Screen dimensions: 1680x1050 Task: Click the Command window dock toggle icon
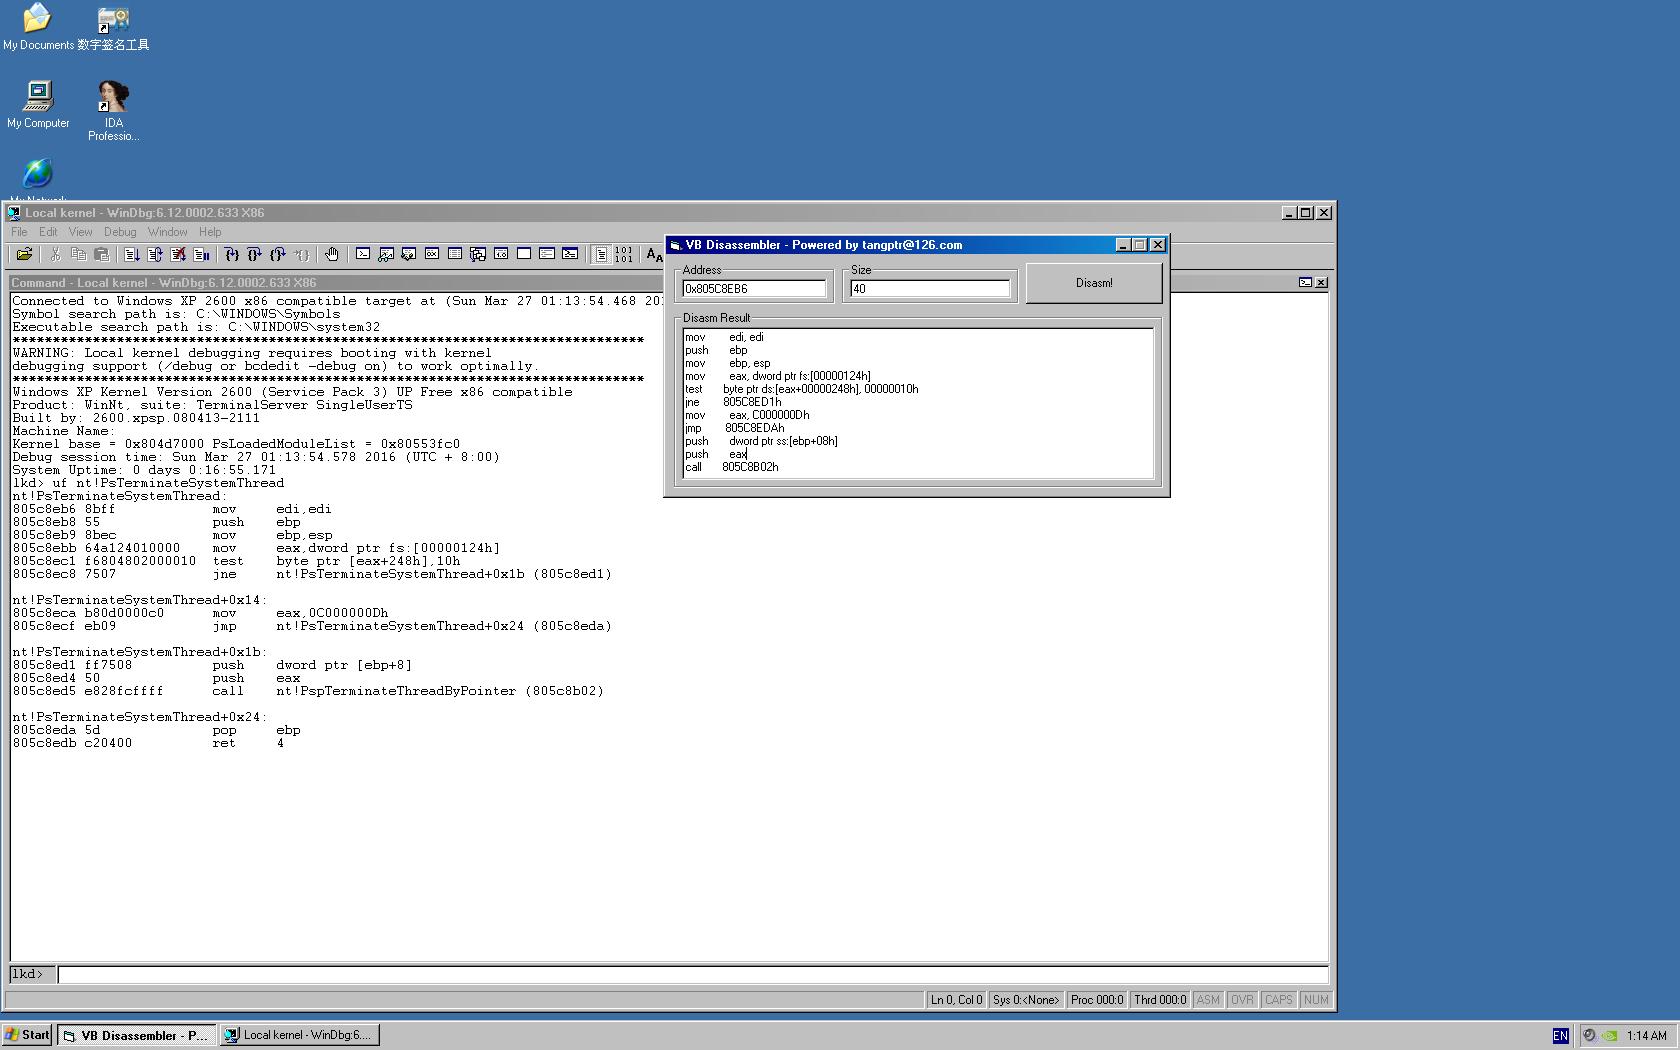coord(1305,283)
